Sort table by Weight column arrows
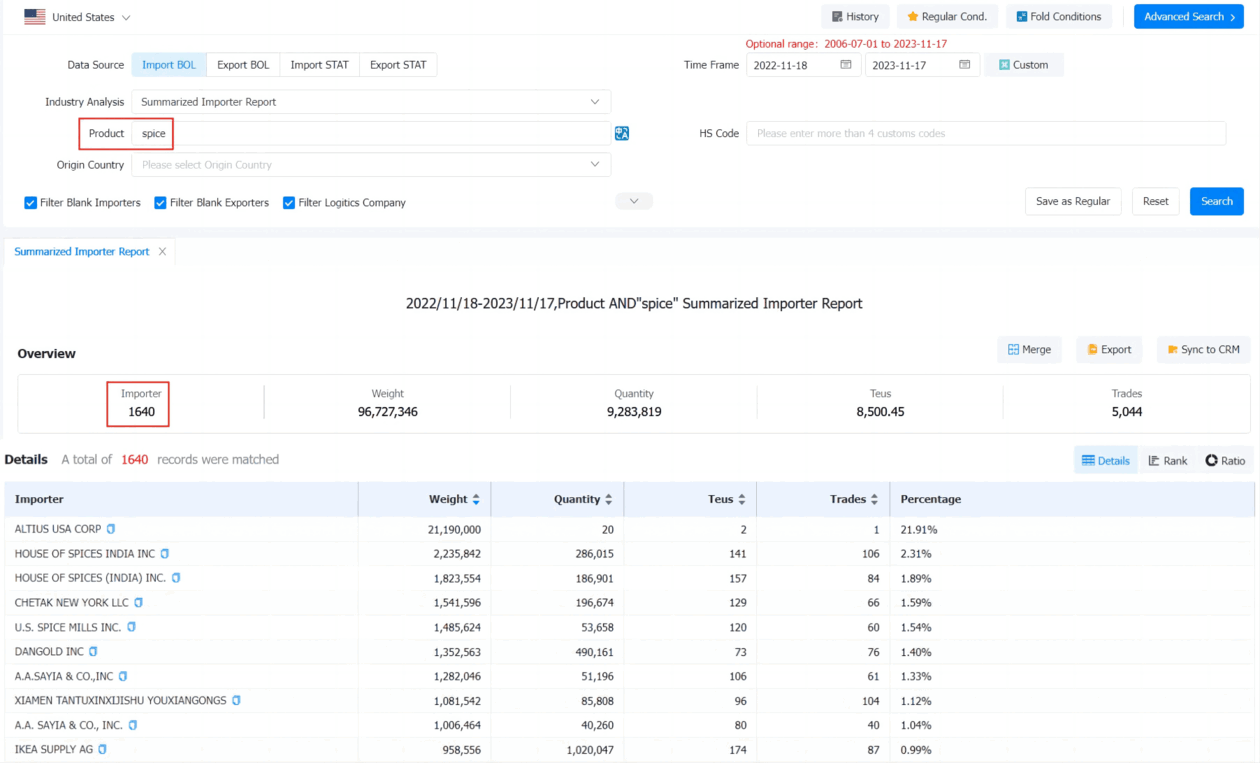Viewport: 1260px width, 763px height. 476,499
